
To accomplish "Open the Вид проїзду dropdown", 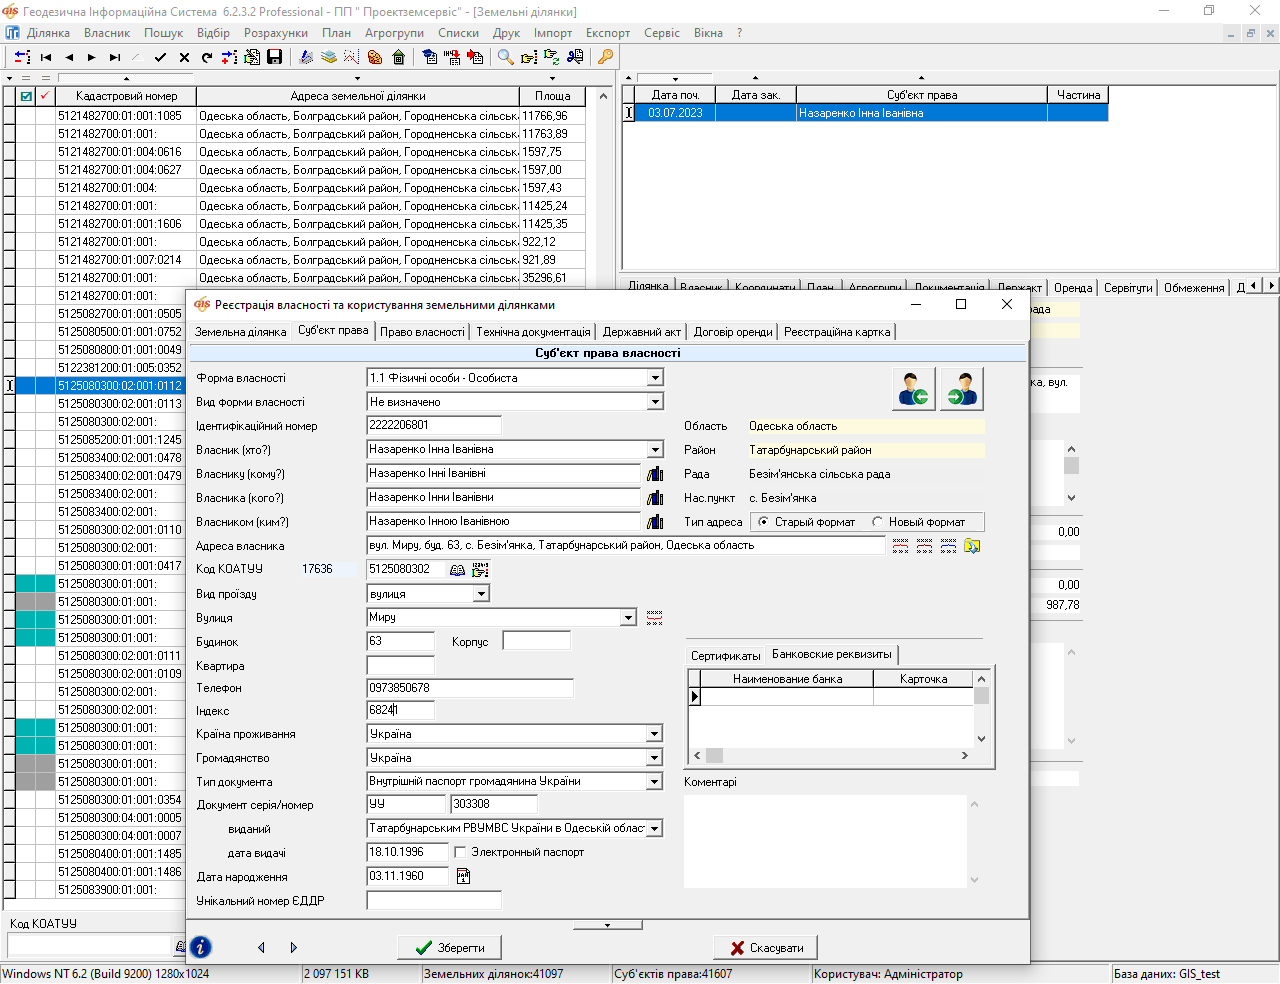I will (481, 594).
